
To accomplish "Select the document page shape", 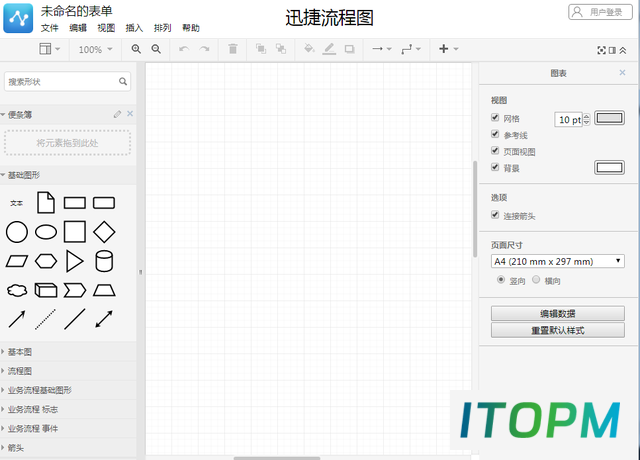I will [x=46, y=202].
